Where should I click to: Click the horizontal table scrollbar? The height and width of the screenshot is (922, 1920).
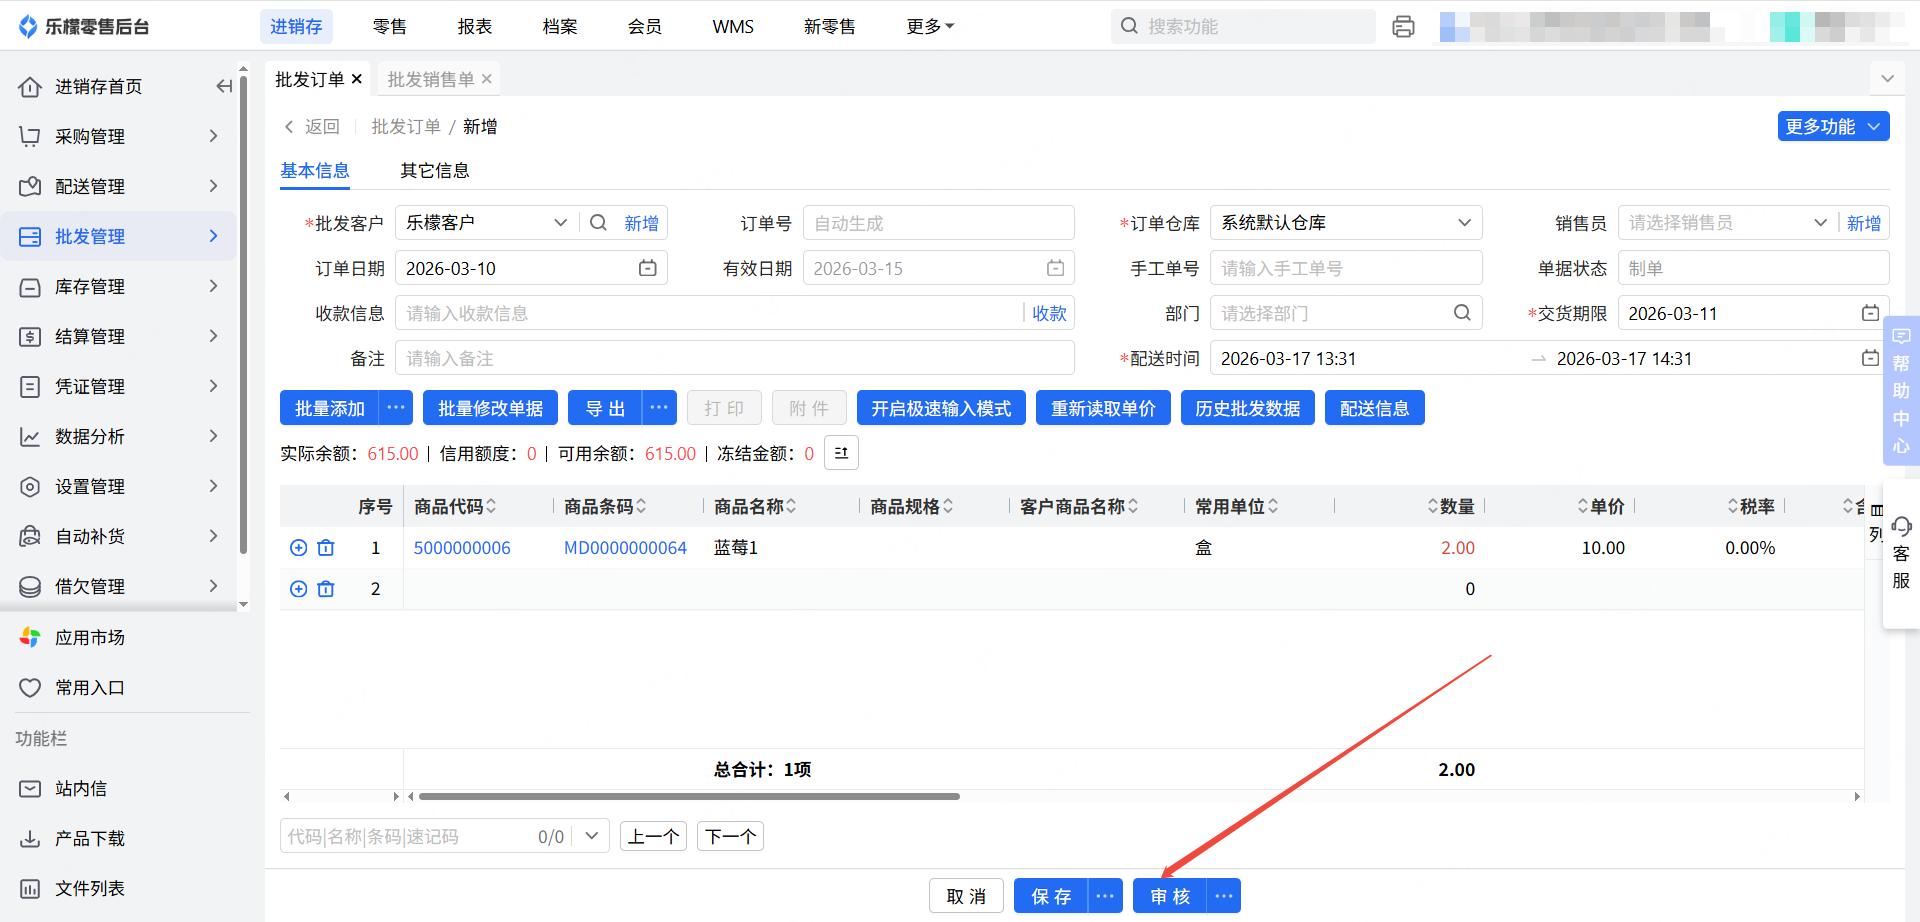689,797
